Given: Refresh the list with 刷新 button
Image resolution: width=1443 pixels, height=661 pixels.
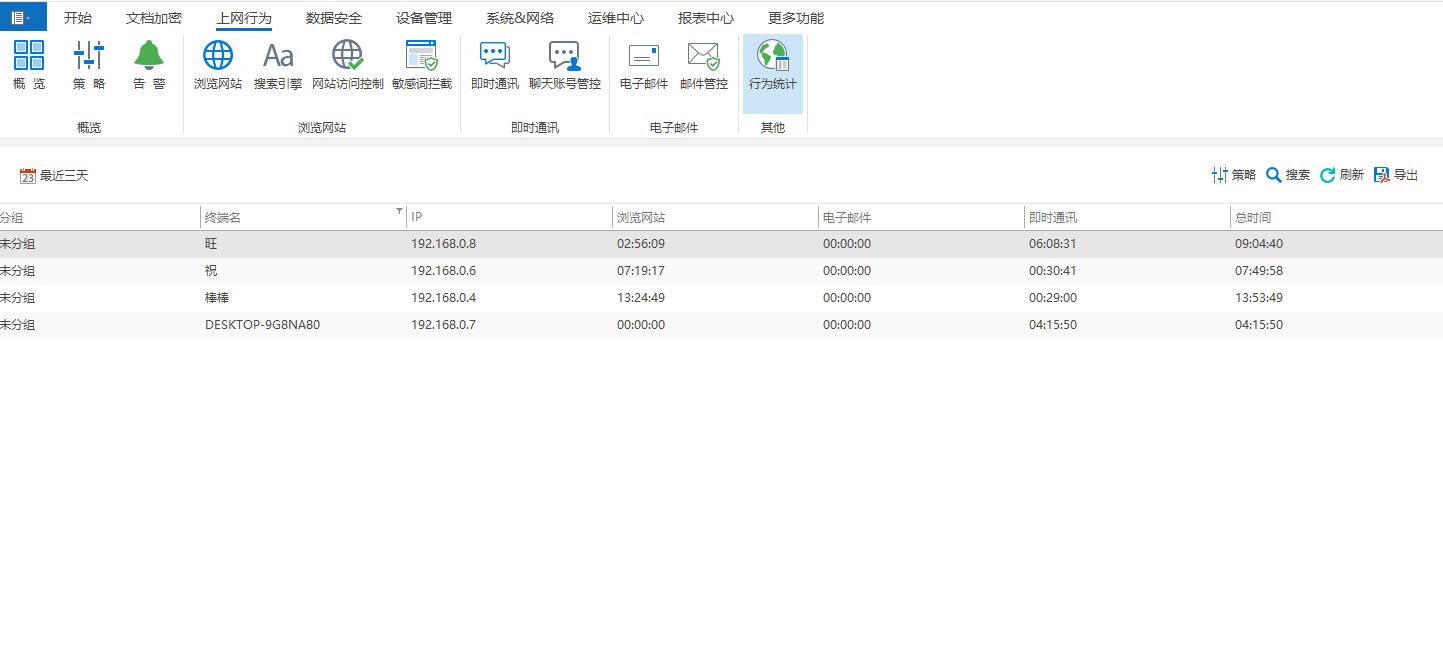Looking at the screenshot, I should (1342, 175).
